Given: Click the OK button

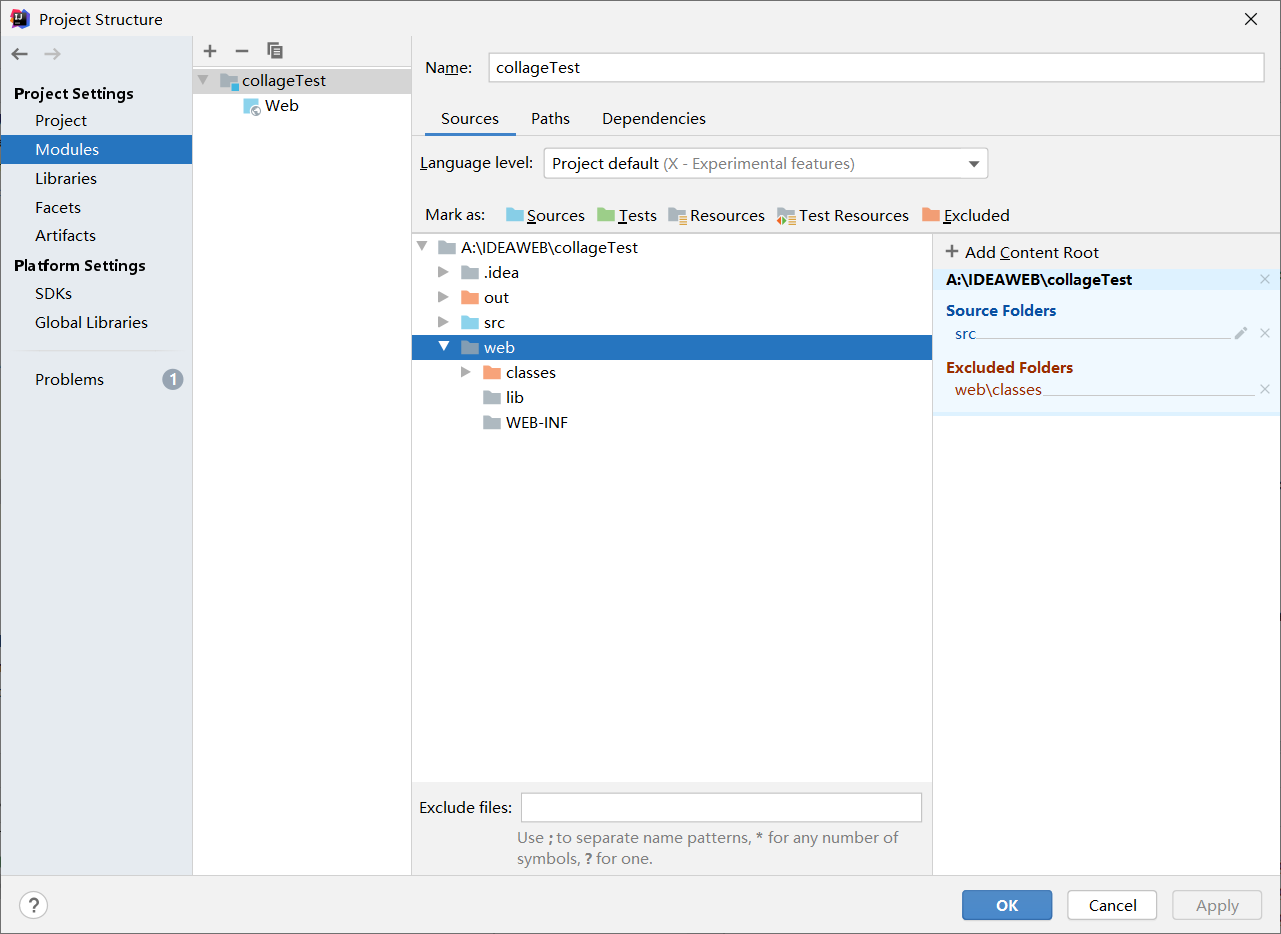Looking at the screenshot, I should coord(1007,905).
